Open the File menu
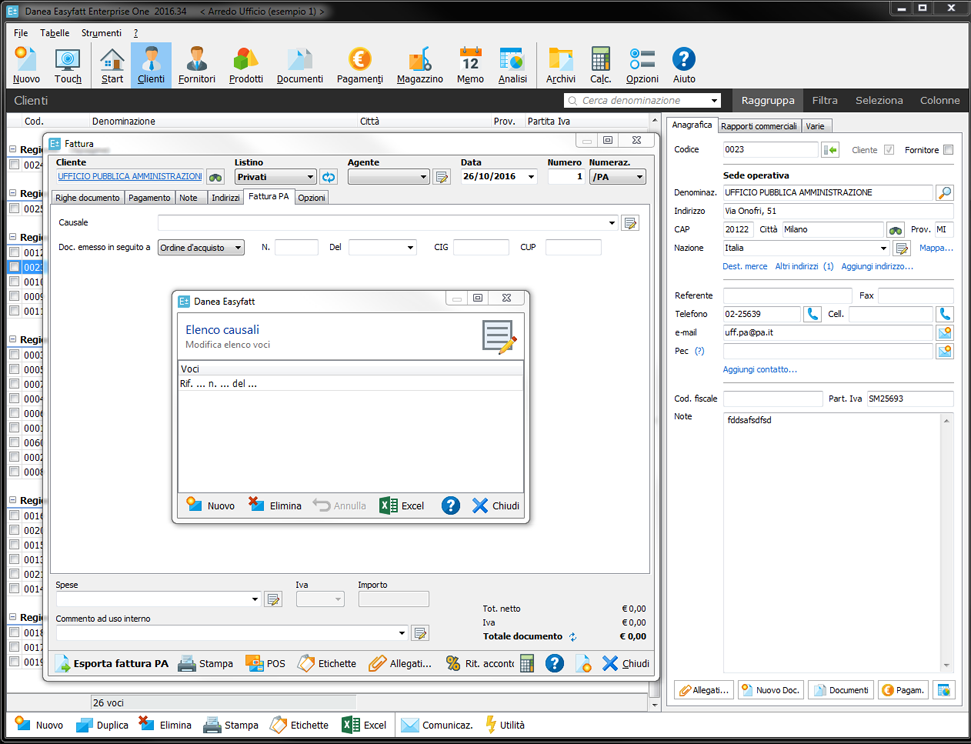The width and height of the screenshot is (971, 744). (20, 33)
